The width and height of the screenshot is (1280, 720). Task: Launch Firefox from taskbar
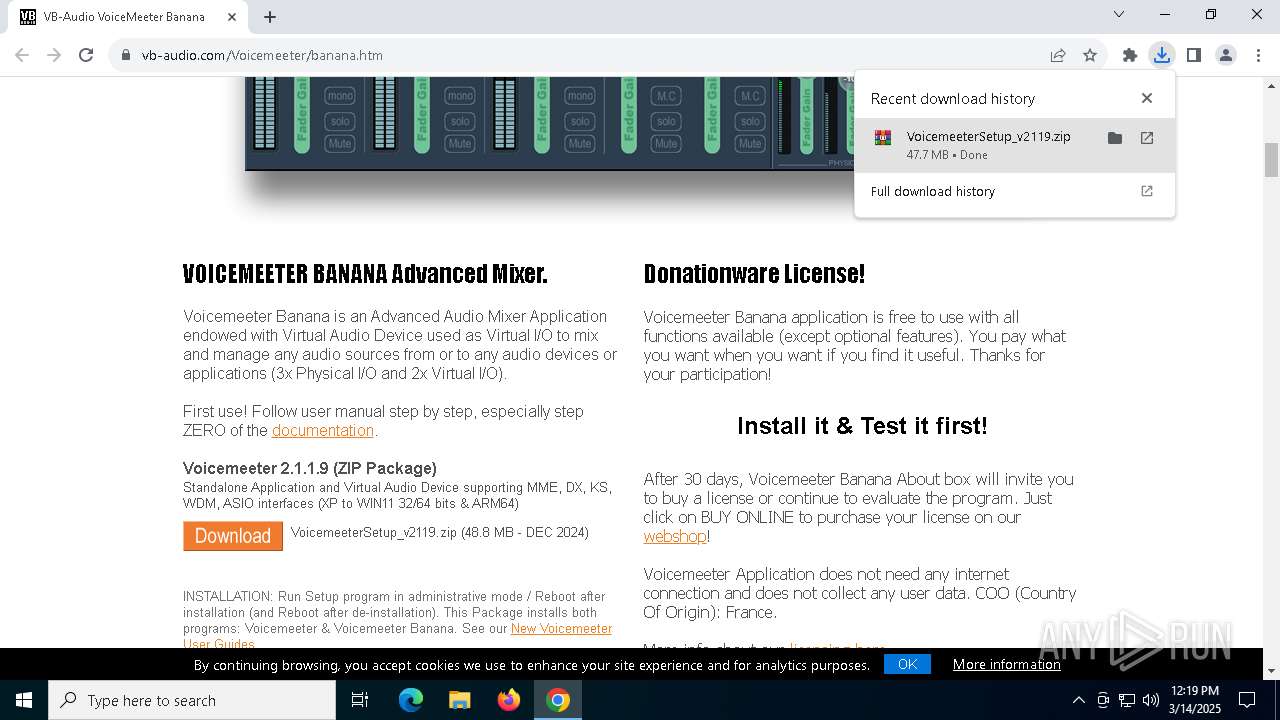pos(509,700)
